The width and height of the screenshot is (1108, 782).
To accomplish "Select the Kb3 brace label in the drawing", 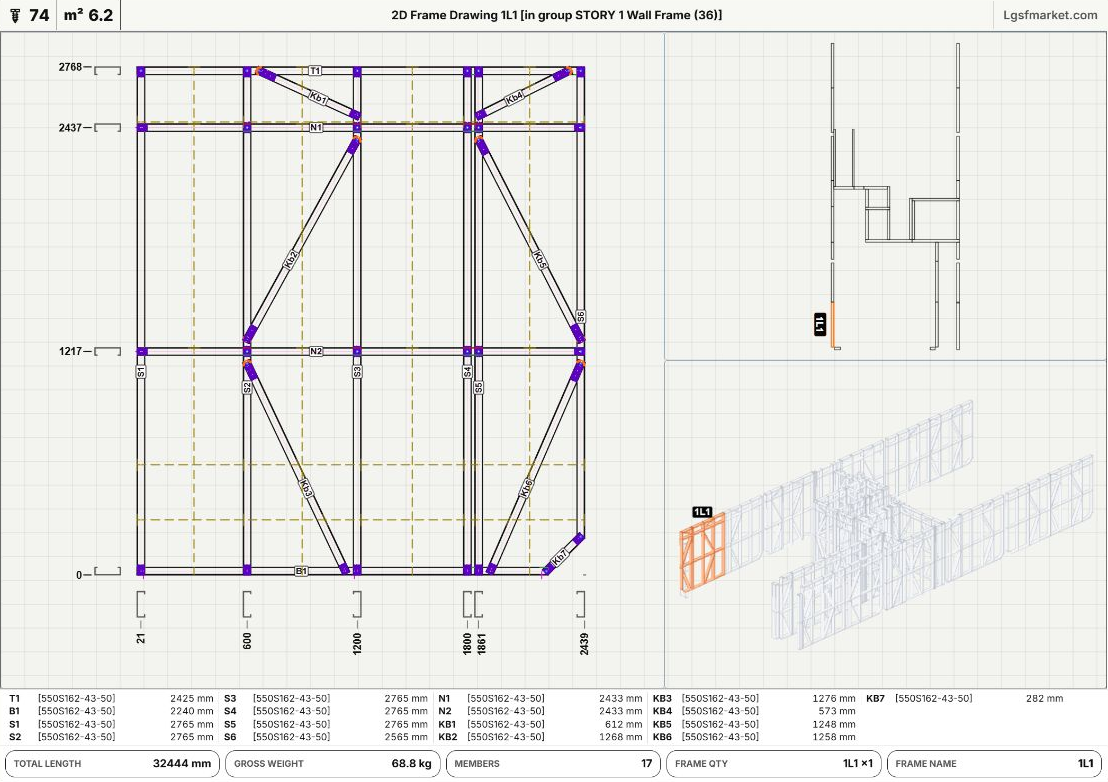I will point(306,488).
